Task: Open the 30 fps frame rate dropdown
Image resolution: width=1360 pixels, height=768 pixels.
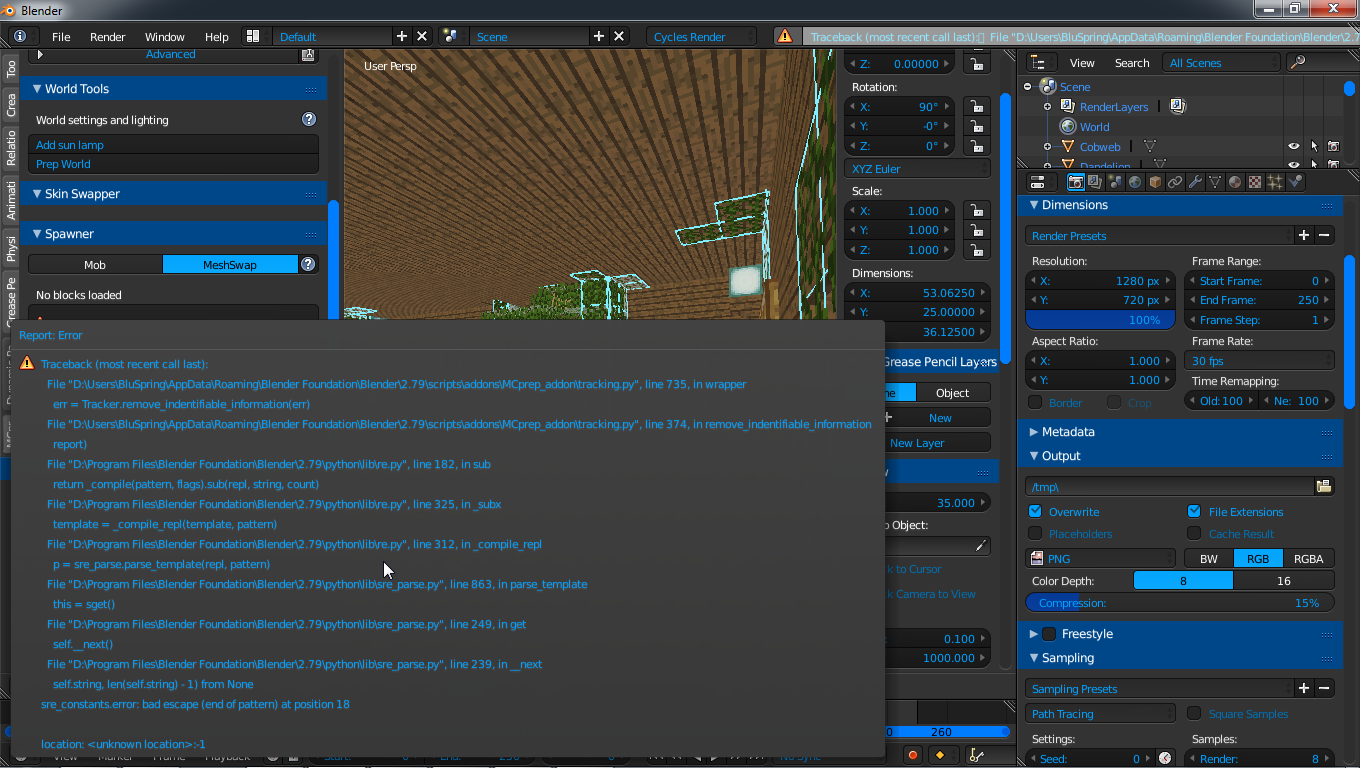Action: coord(1259,361)
